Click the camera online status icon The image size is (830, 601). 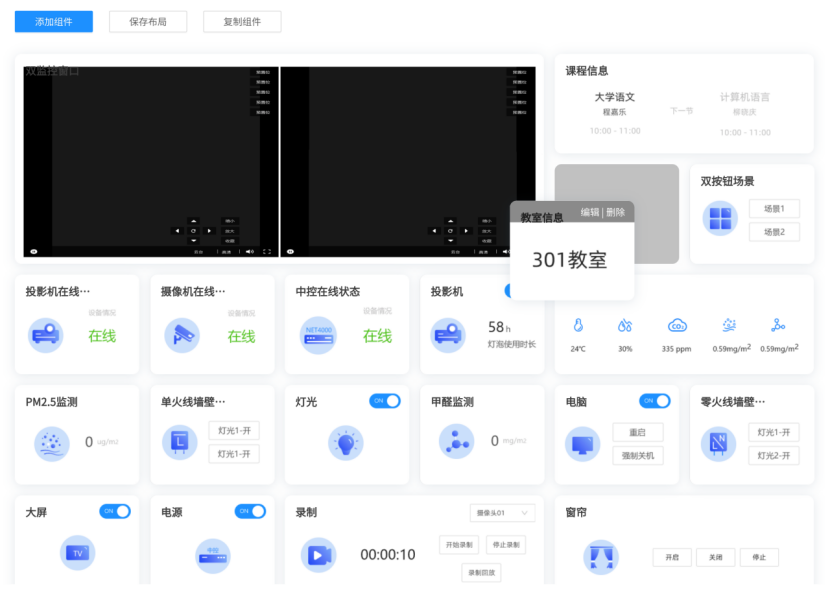point(182,335)
